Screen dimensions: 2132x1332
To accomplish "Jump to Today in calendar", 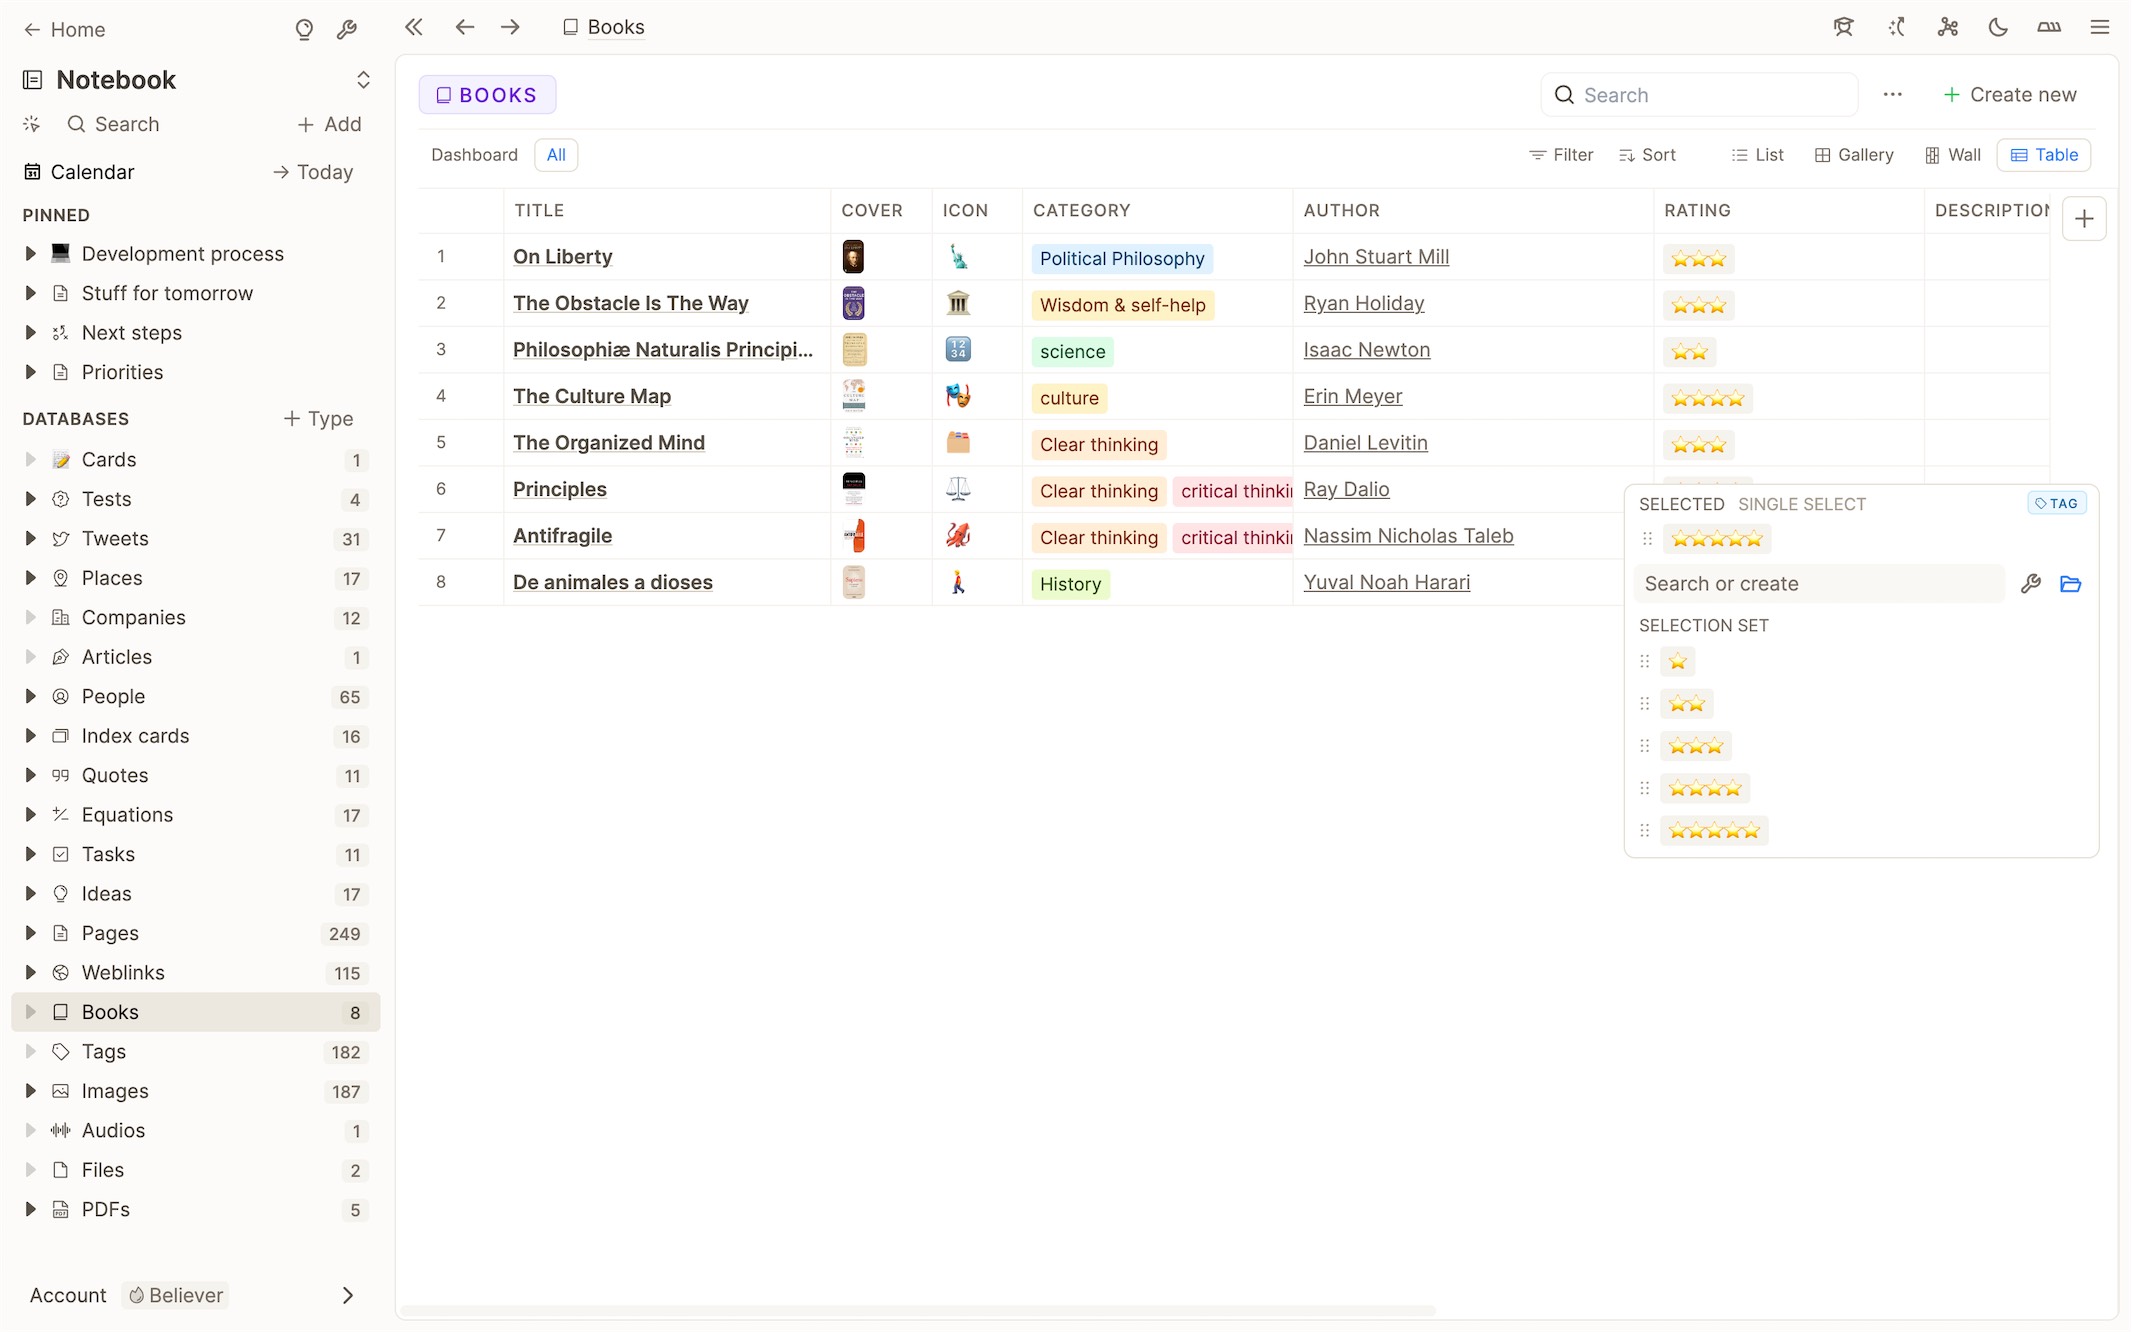I will [313, 172].
